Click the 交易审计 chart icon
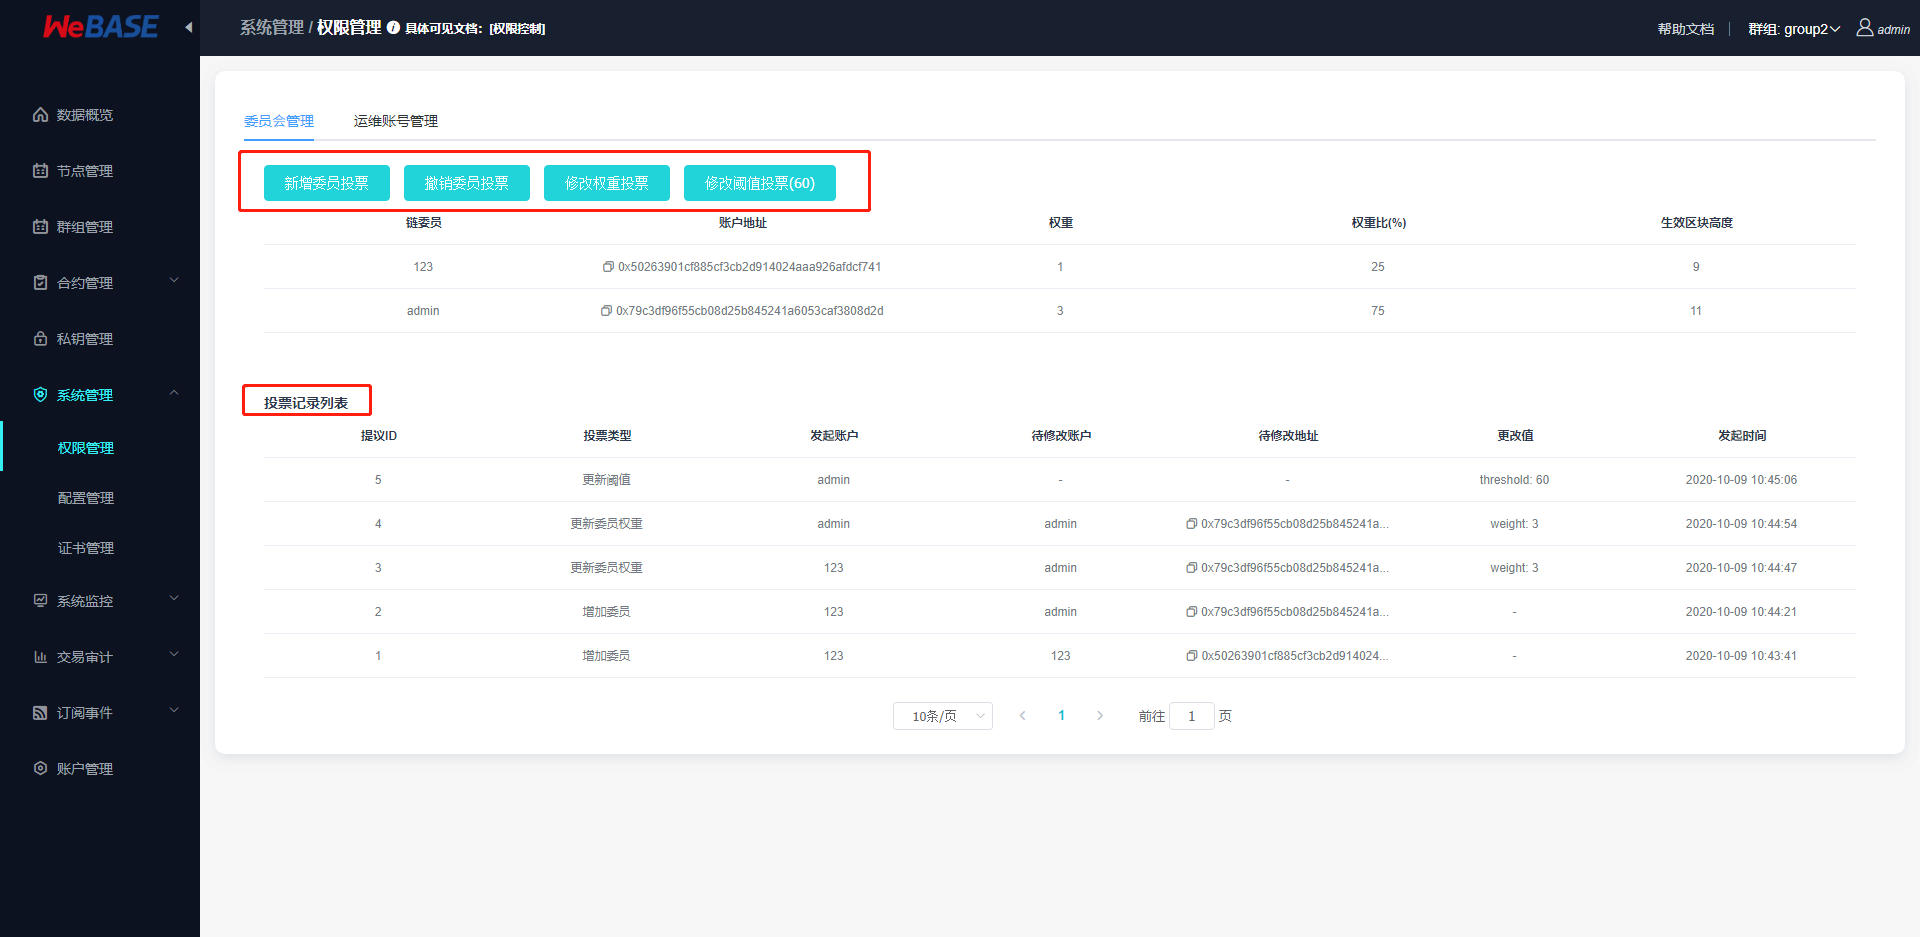Screen dimensions: 1920x937 (x=40, y=657)
